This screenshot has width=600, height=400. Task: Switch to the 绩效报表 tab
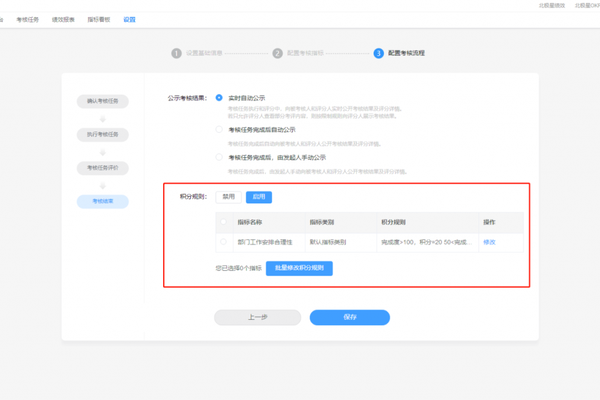(x=65, y=19)
